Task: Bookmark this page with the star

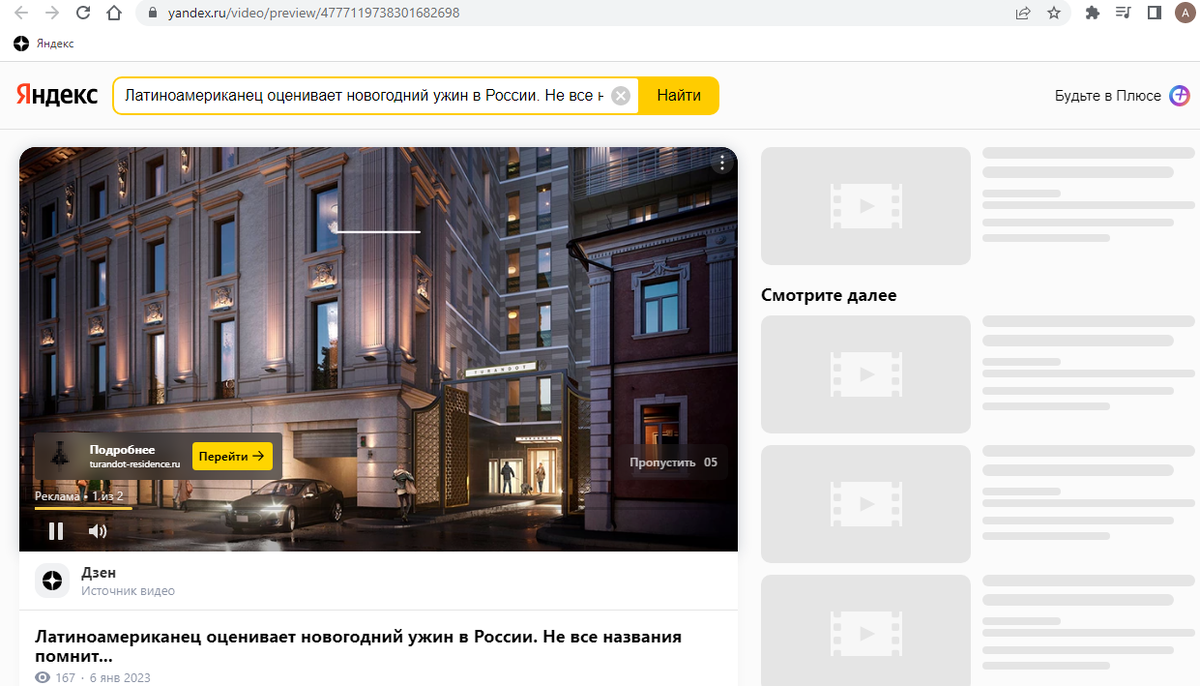Action: point(1053,14)
